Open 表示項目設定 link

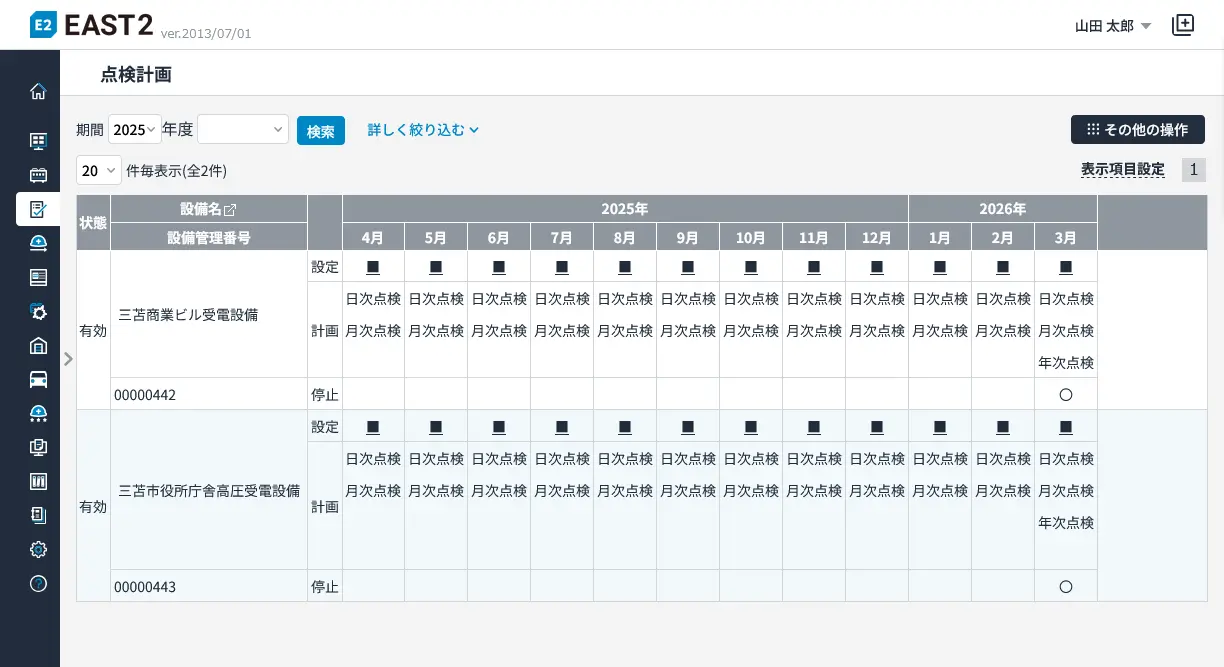[x=1122, y=170]
